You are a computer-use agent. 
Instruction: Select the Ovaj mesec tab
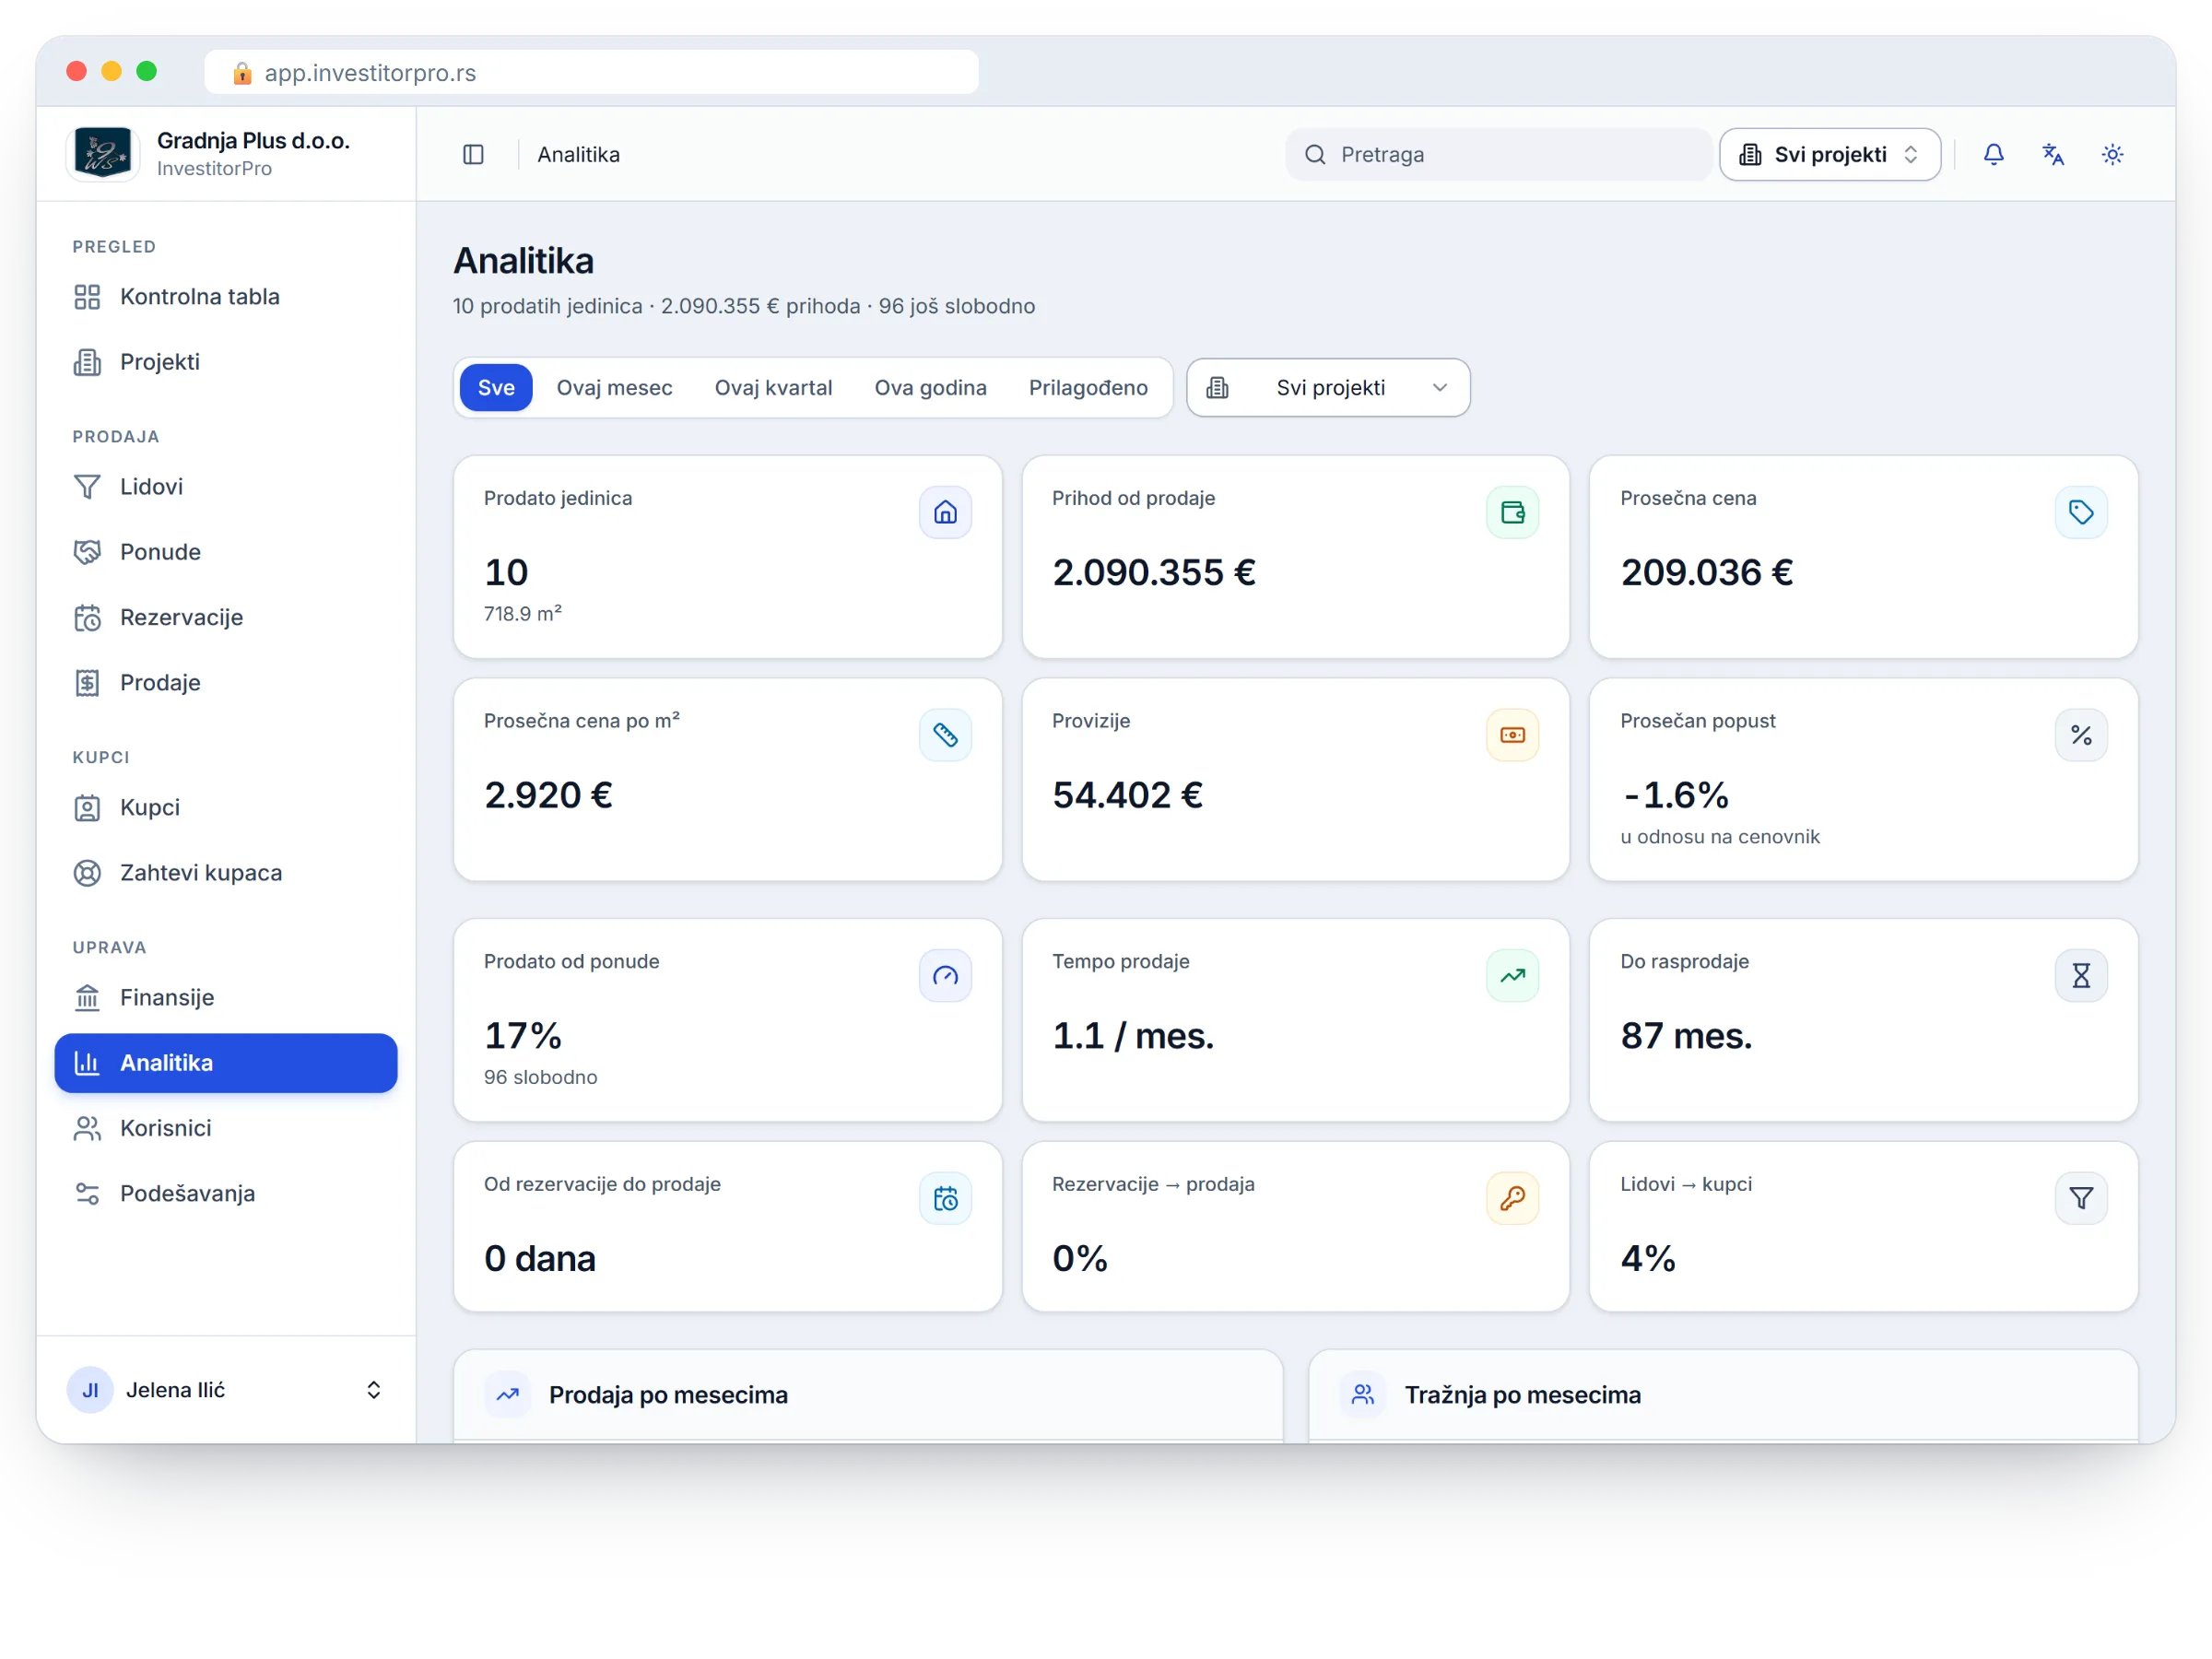click(614, 387)
